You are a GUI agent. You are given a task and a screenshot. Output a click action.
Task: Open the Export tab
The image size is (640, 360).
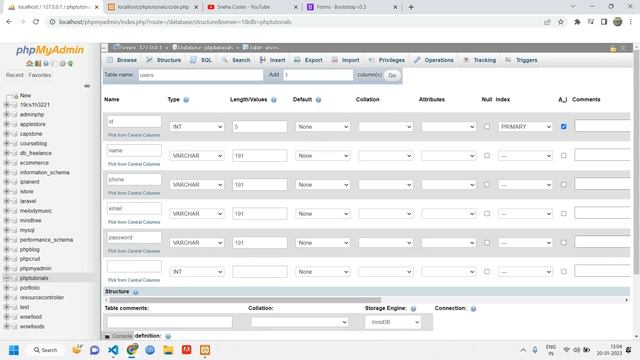(x=308, y=60)
